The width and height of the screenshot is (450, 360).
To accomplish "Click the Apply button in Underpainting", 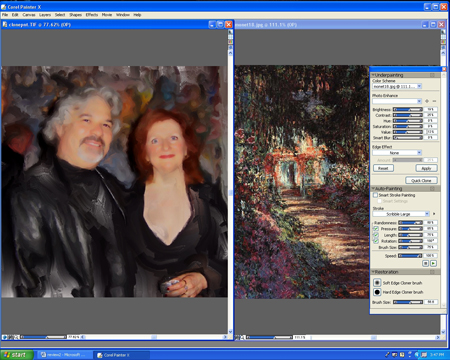I will coord(426,168).
